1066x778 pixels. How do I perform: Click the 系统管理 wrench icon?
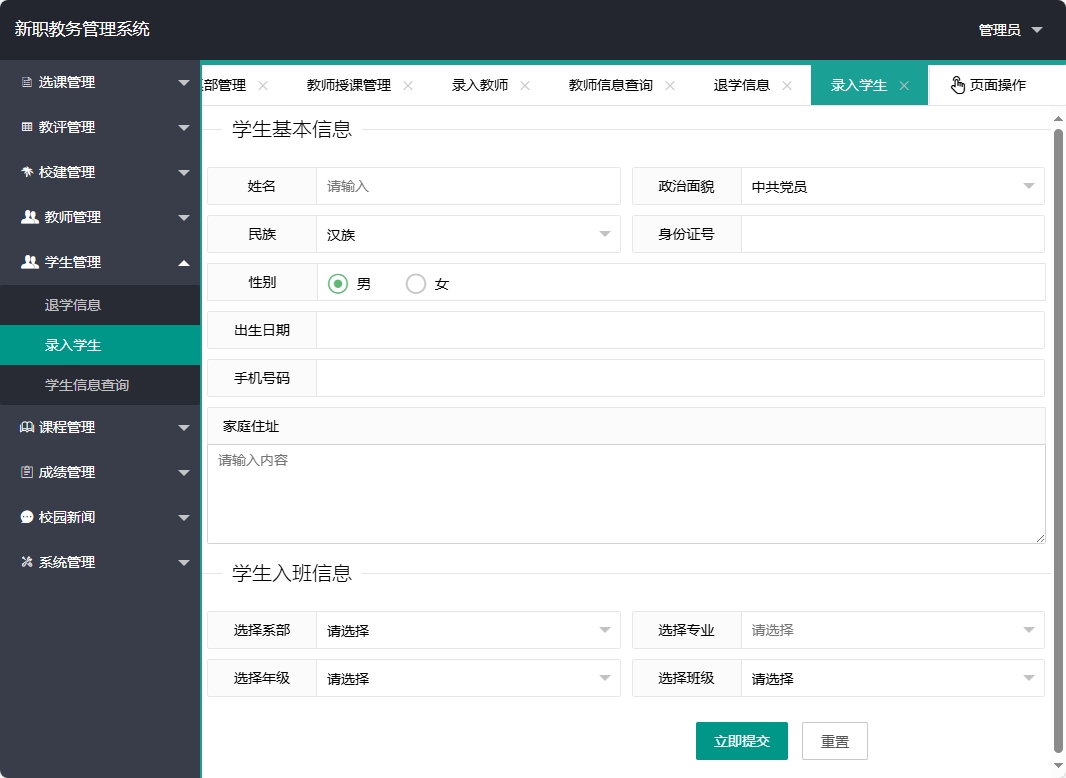point(29,562)
